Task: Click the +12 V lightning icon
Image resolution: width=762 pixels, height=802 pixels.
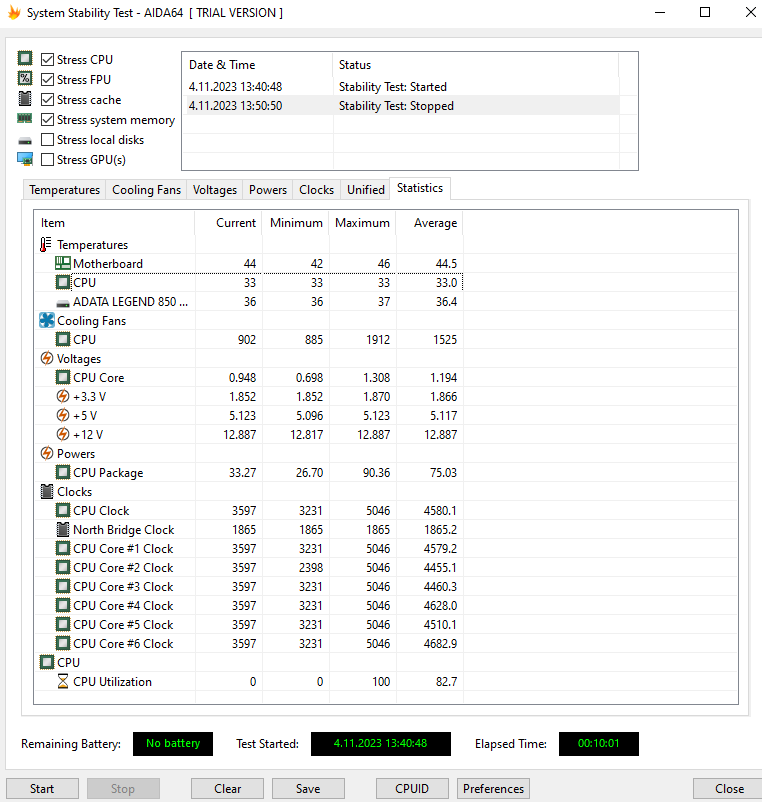Action: click(62, 434)
